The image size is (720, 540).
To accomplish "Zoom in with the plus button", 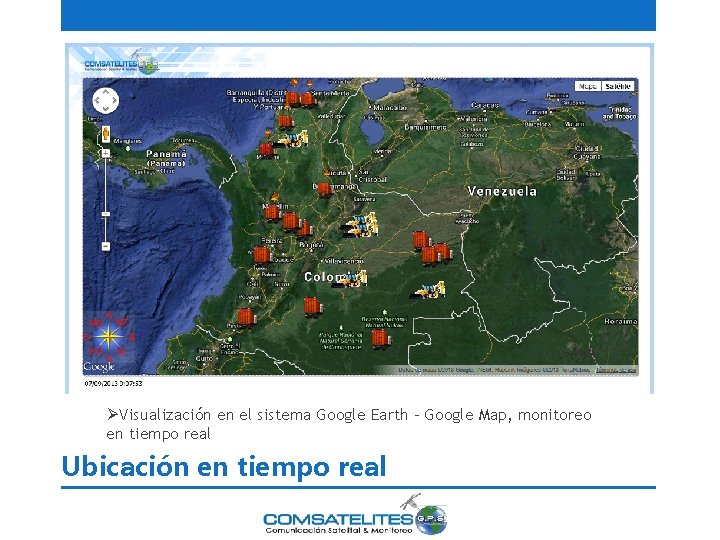I will [106, 153].
